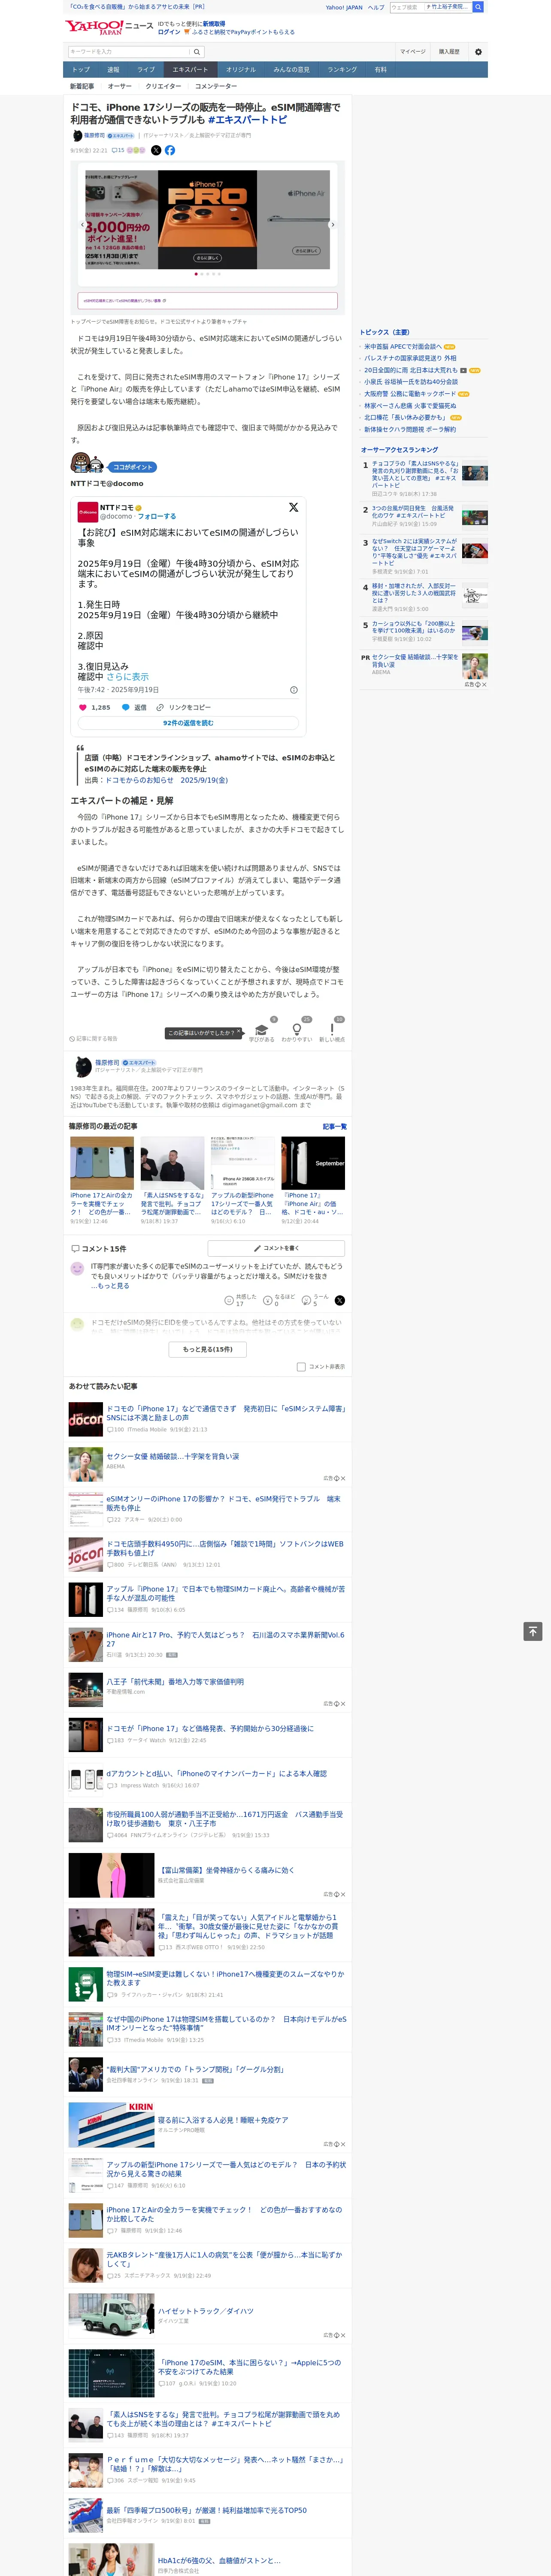Click the コメントを書く button
551x2576 pixels.
(x=276, y=1248)
